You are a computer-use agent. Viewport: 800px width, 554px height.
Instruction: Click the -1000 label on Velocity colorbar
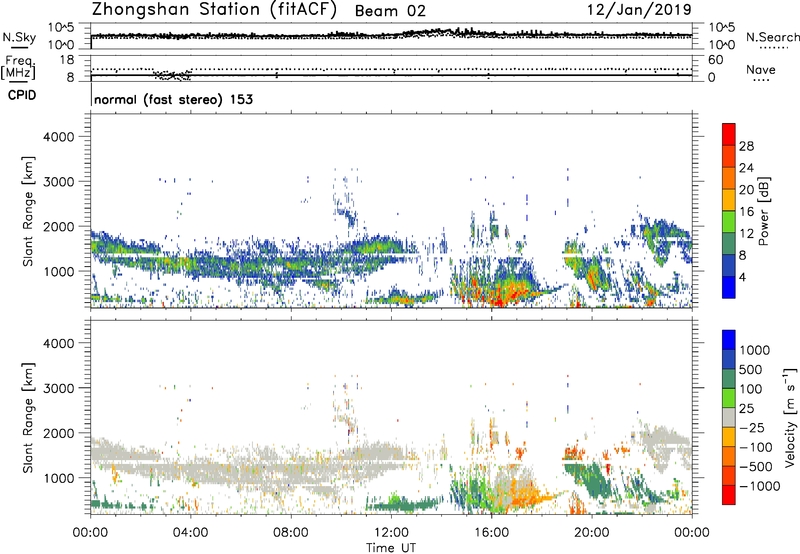pos(760,486)
